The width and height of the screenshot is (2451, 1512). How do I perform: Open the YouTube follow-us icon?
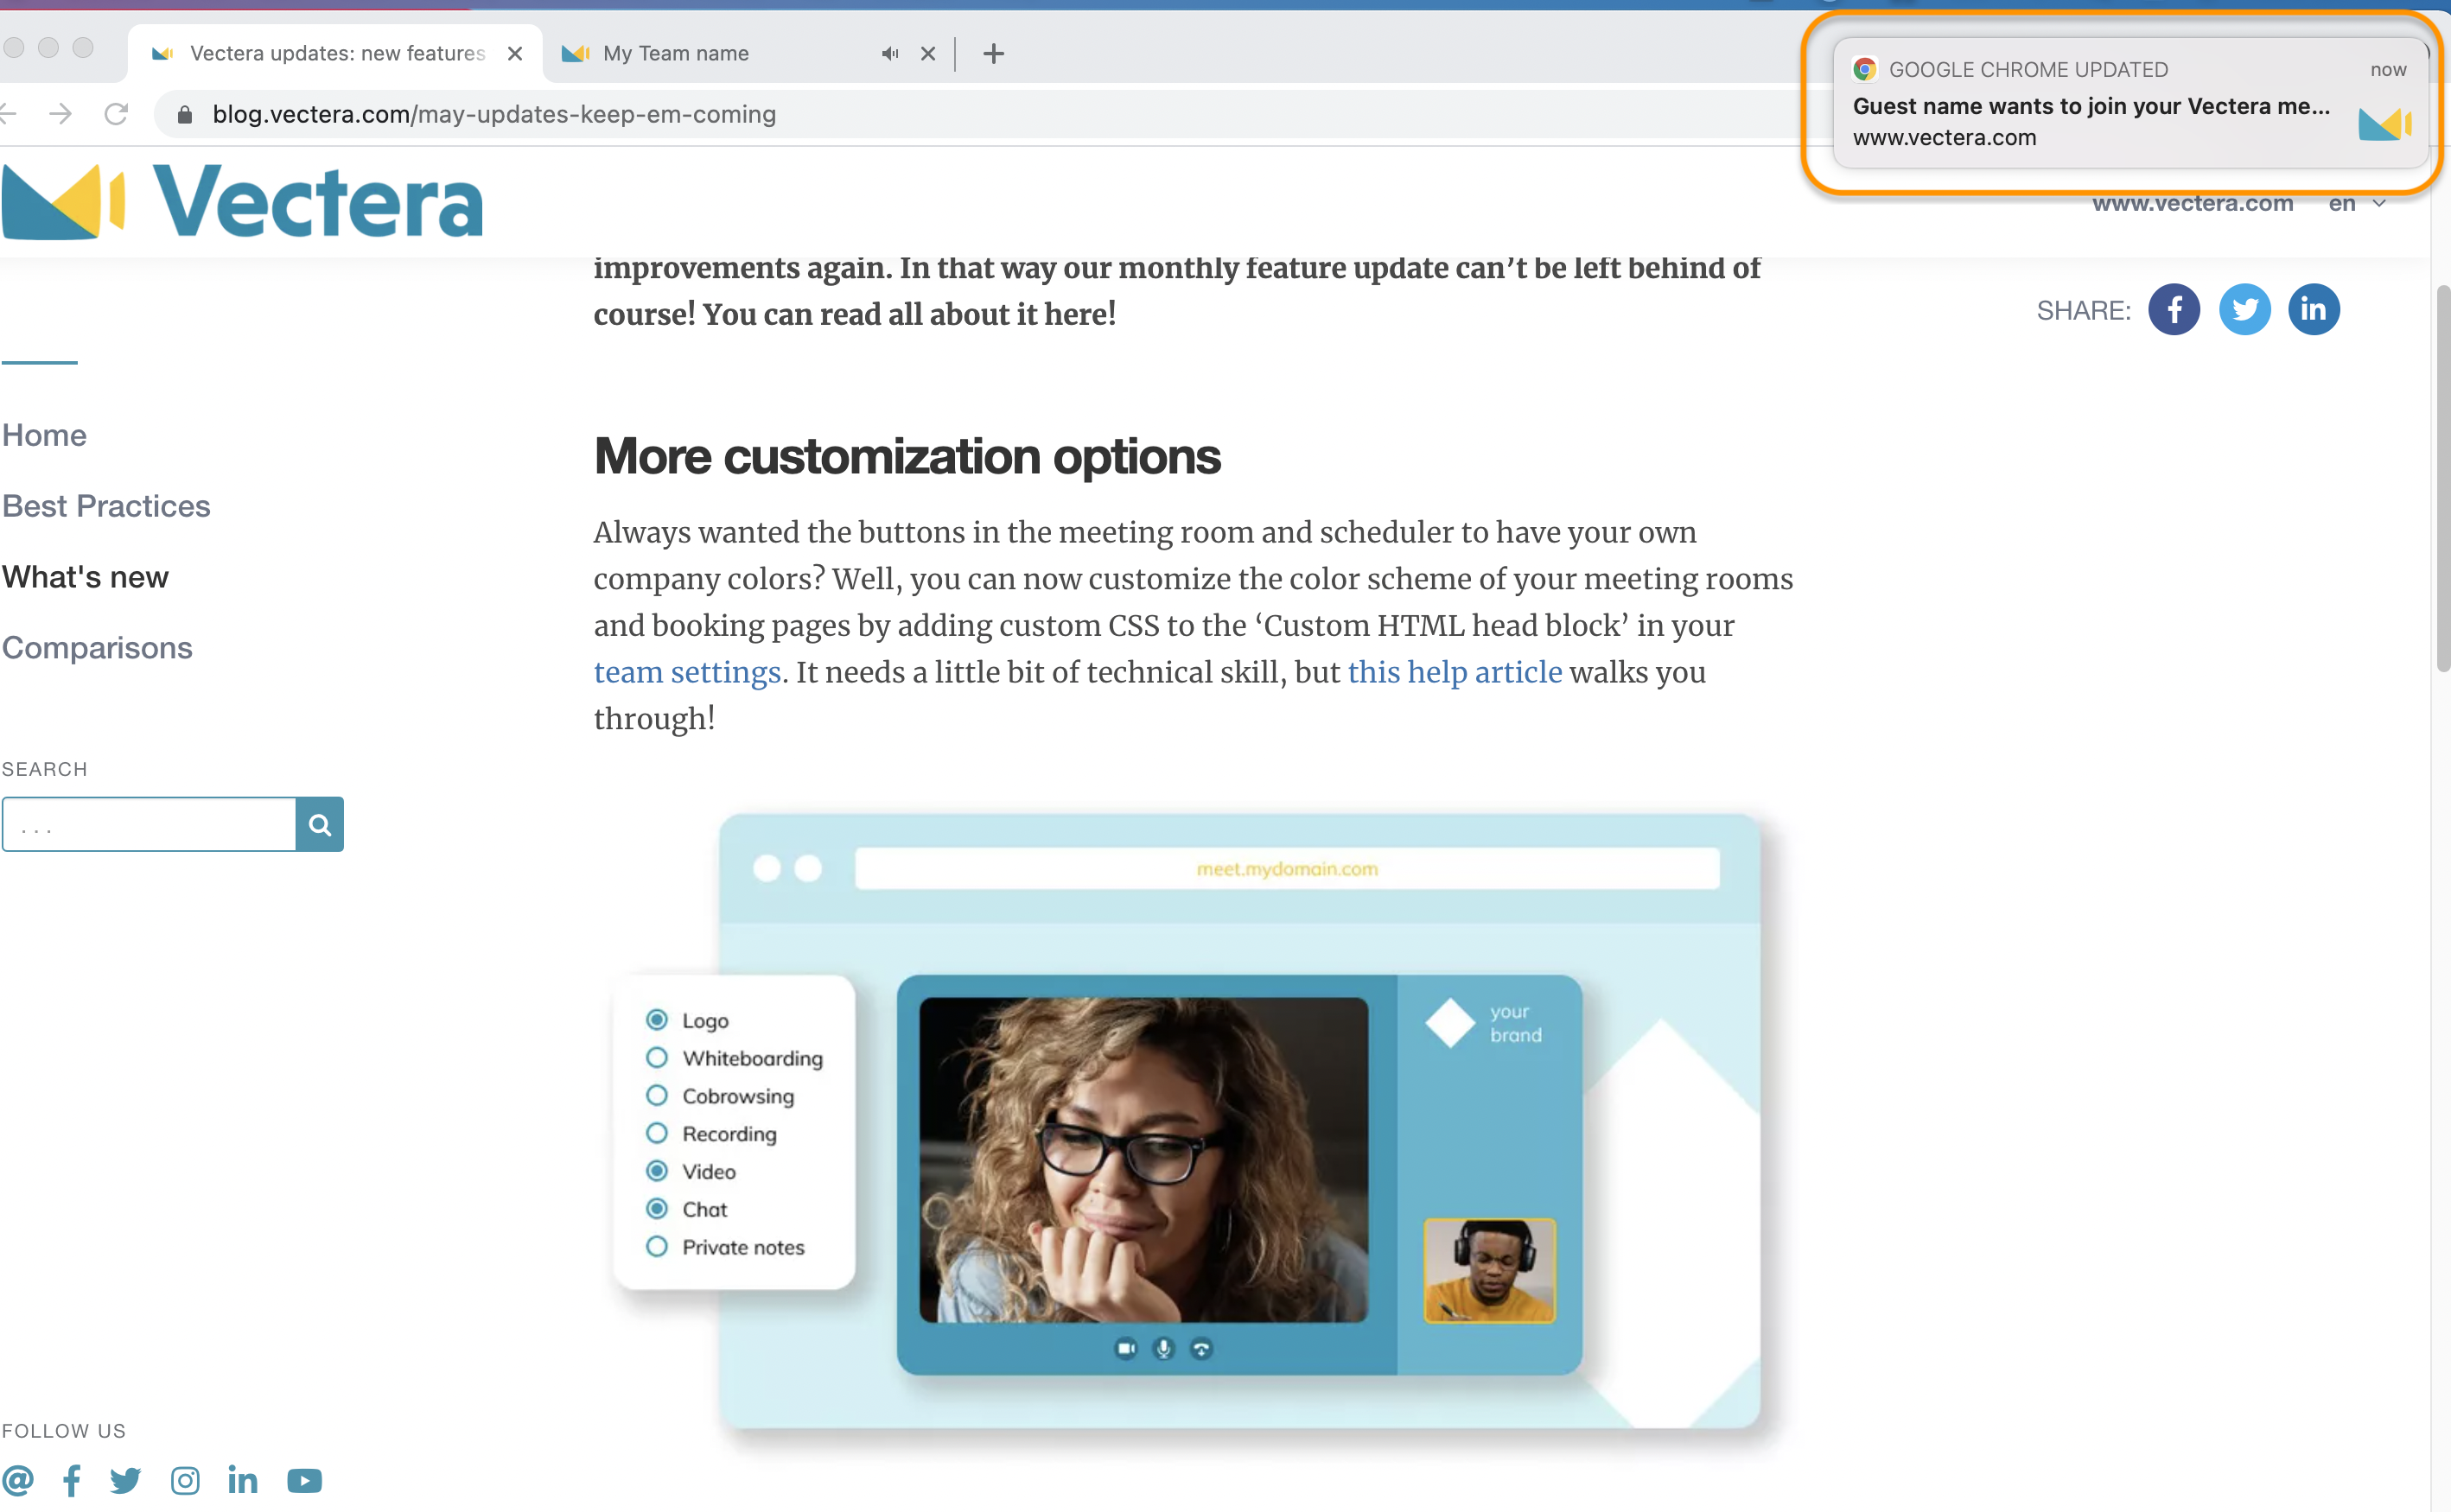point(305,1479)
